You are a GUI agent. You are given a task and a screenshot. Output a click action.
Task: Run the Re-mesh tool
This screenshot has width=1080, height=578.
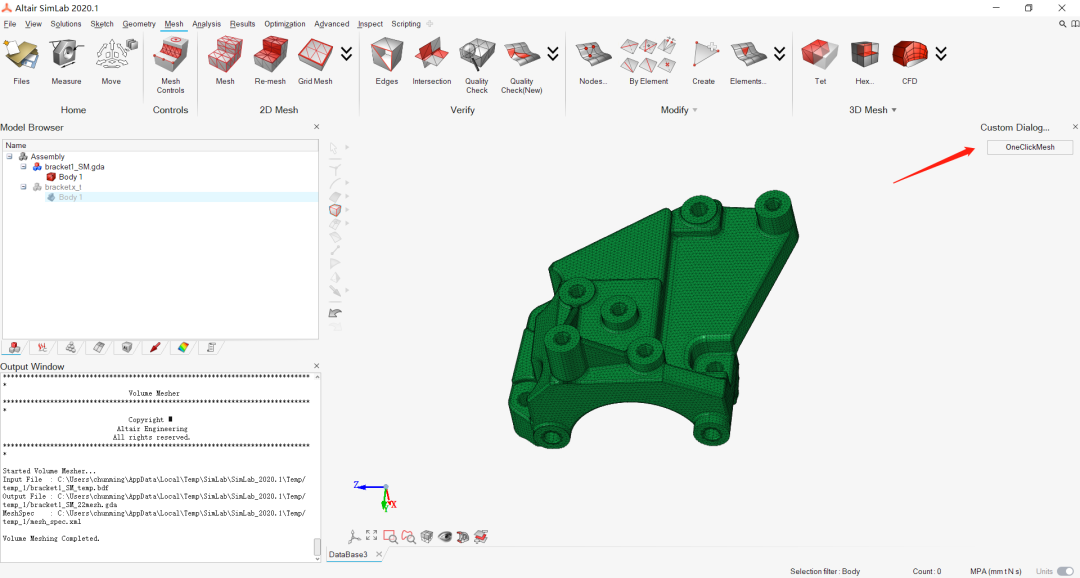pyautogui.click(x=270, y=62)
